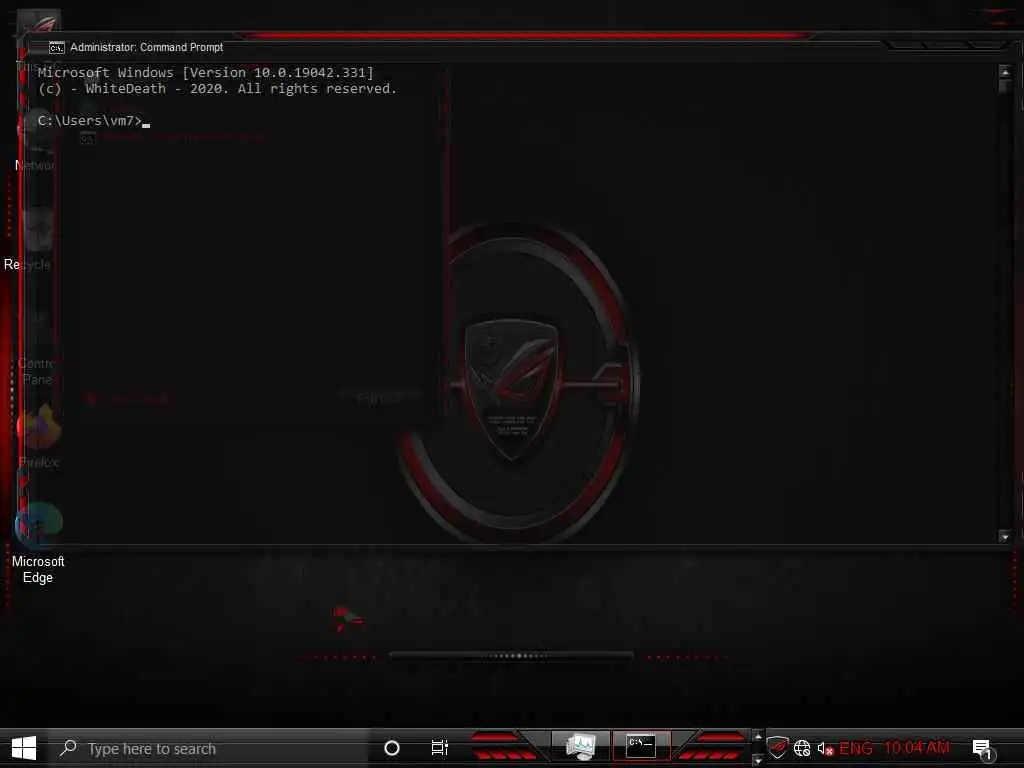This screenshot has height=768, width=1024.
Task: Click the 'Administrator: Command Prompt' title text
Action: (146, 48)
